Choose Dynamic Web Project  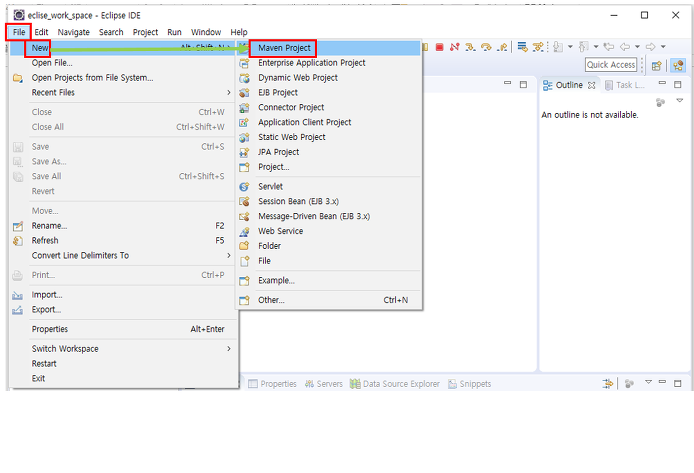pyautogui.click(x=328, y=78)
